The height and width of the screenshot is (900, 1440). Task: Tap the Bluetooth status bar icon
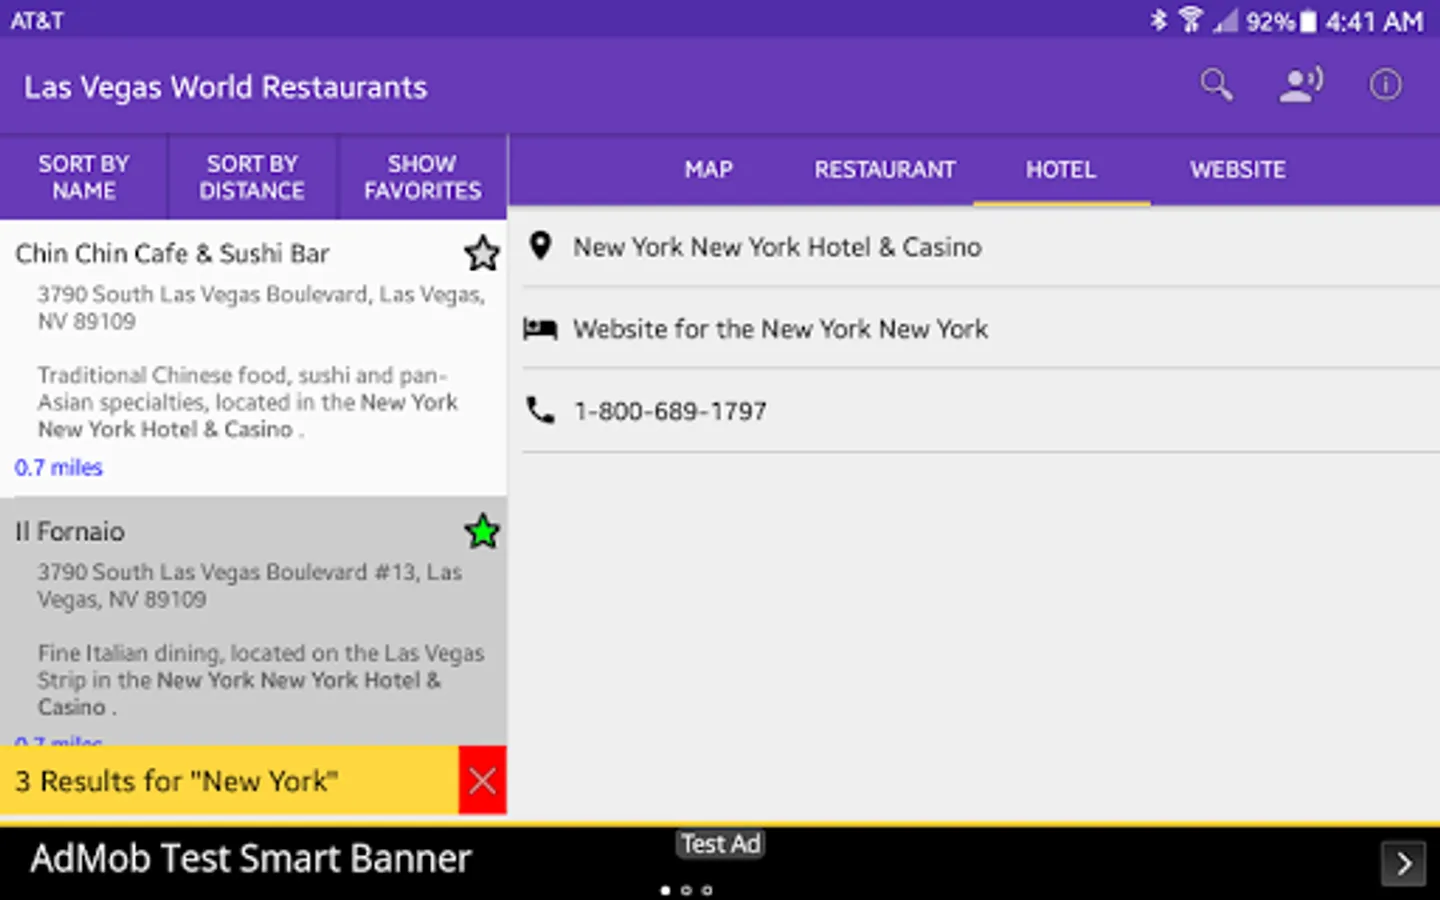point(1158,20)
